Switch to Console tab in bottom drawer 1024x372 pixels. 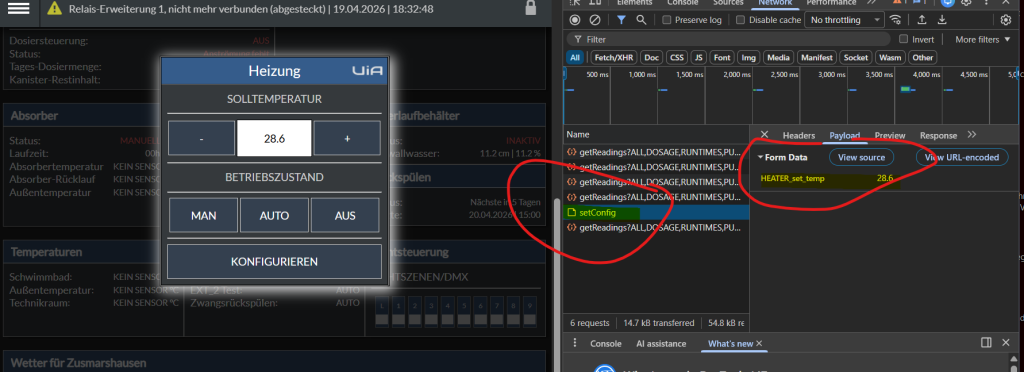coord(606,343)
